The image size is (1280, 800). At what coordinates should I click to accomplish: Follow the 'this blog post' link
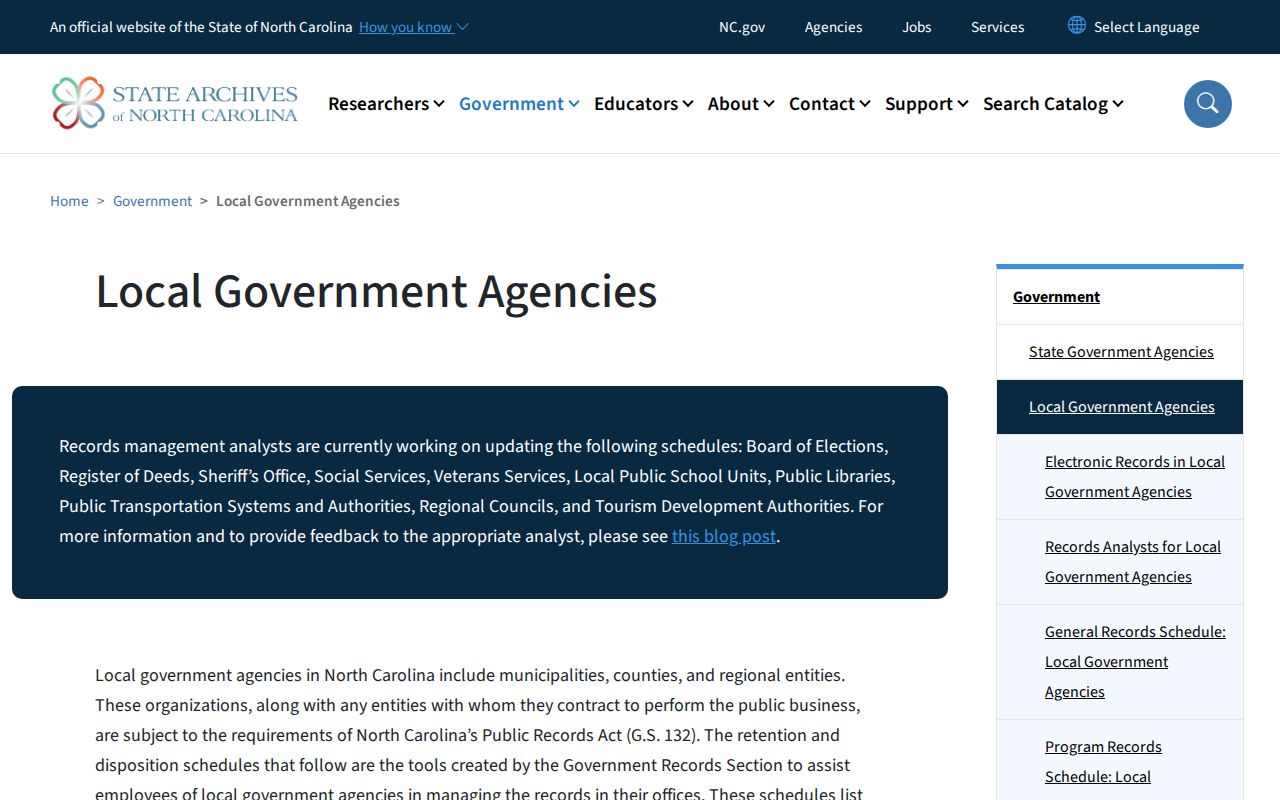click(724, 536)
